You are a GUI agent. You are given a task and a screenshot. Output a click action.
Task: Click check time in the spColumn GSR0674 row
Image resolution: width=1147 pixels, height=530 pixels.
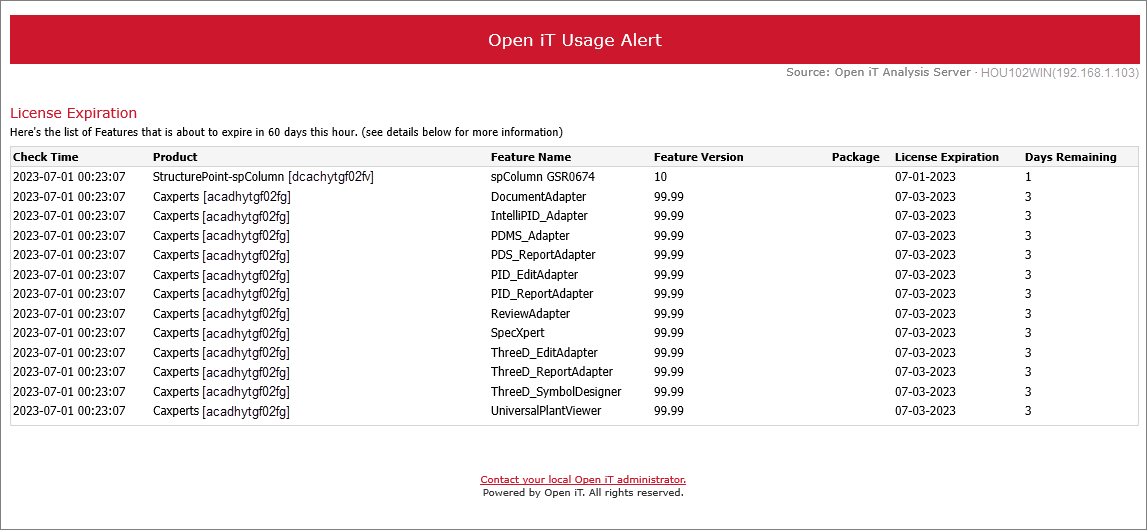click(x=69, y=177)
